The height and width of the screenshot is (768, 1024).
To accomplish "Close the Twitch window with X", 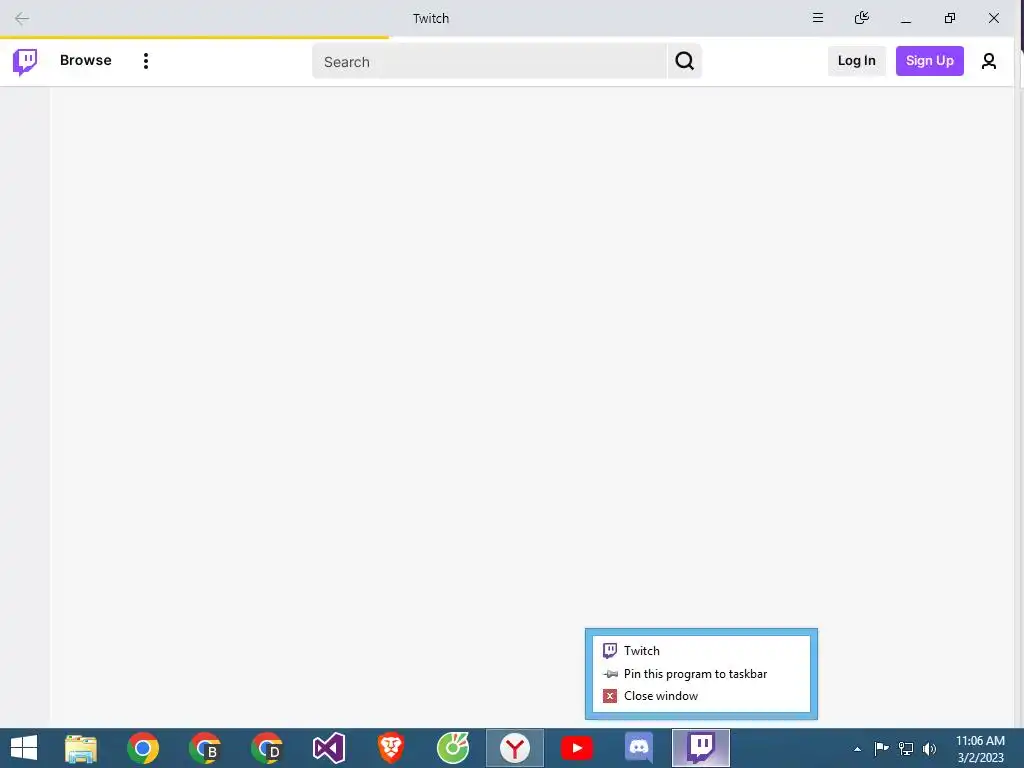I will coord(994,18).
